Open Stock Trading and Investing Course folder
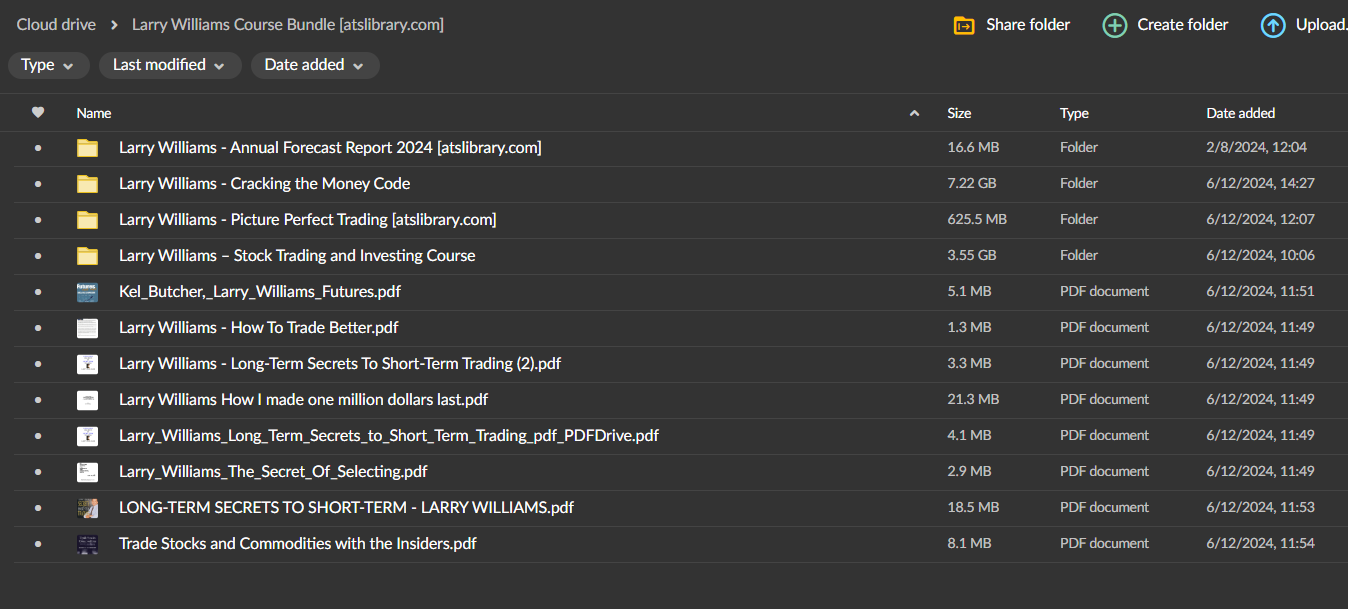This screenshot has height=609, width=1348. tap(296, 256)
